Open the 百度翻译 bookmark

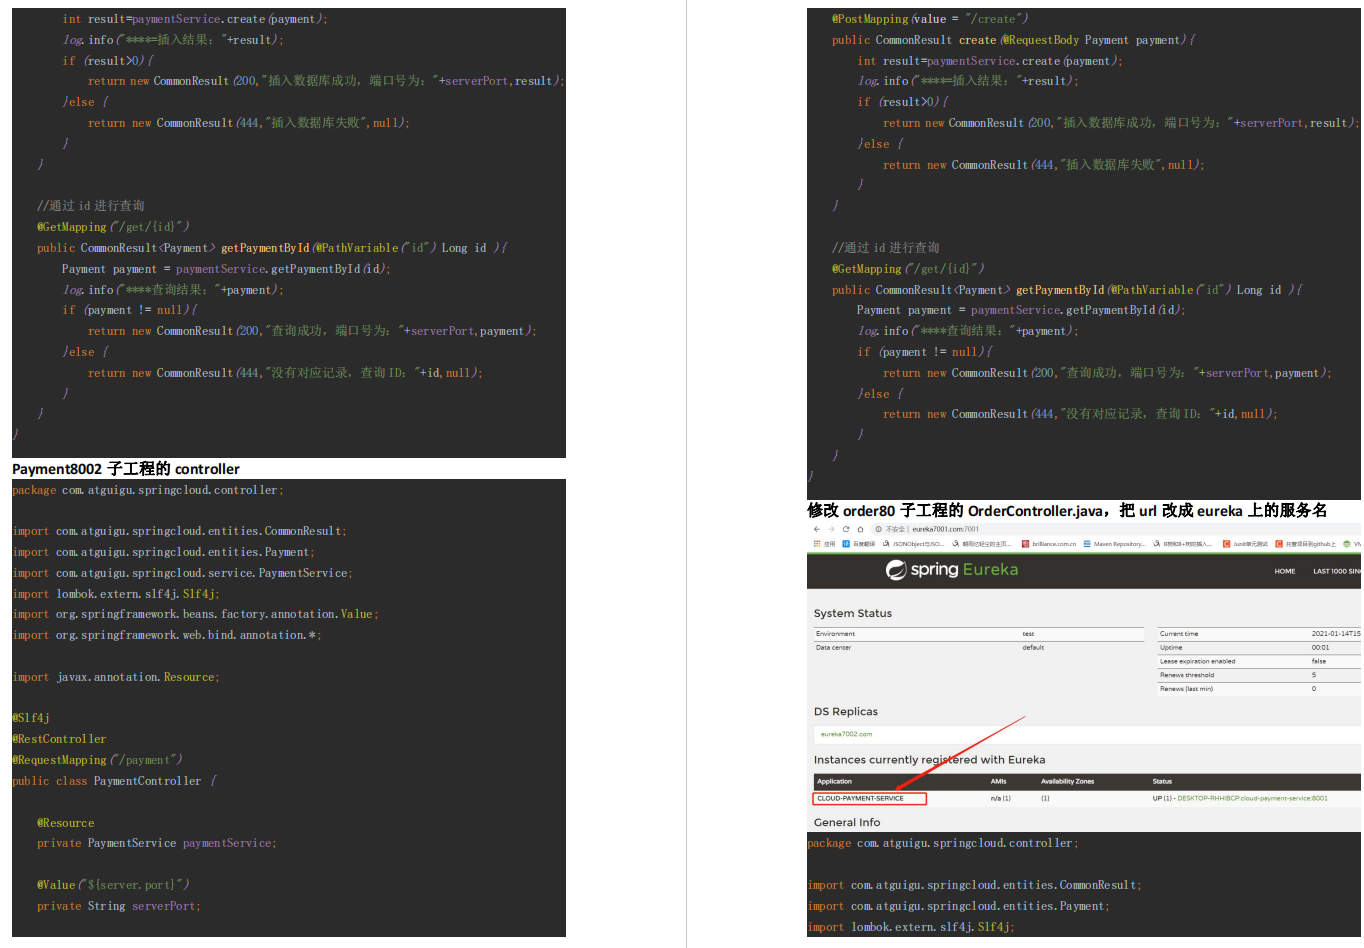pos(859,544)
